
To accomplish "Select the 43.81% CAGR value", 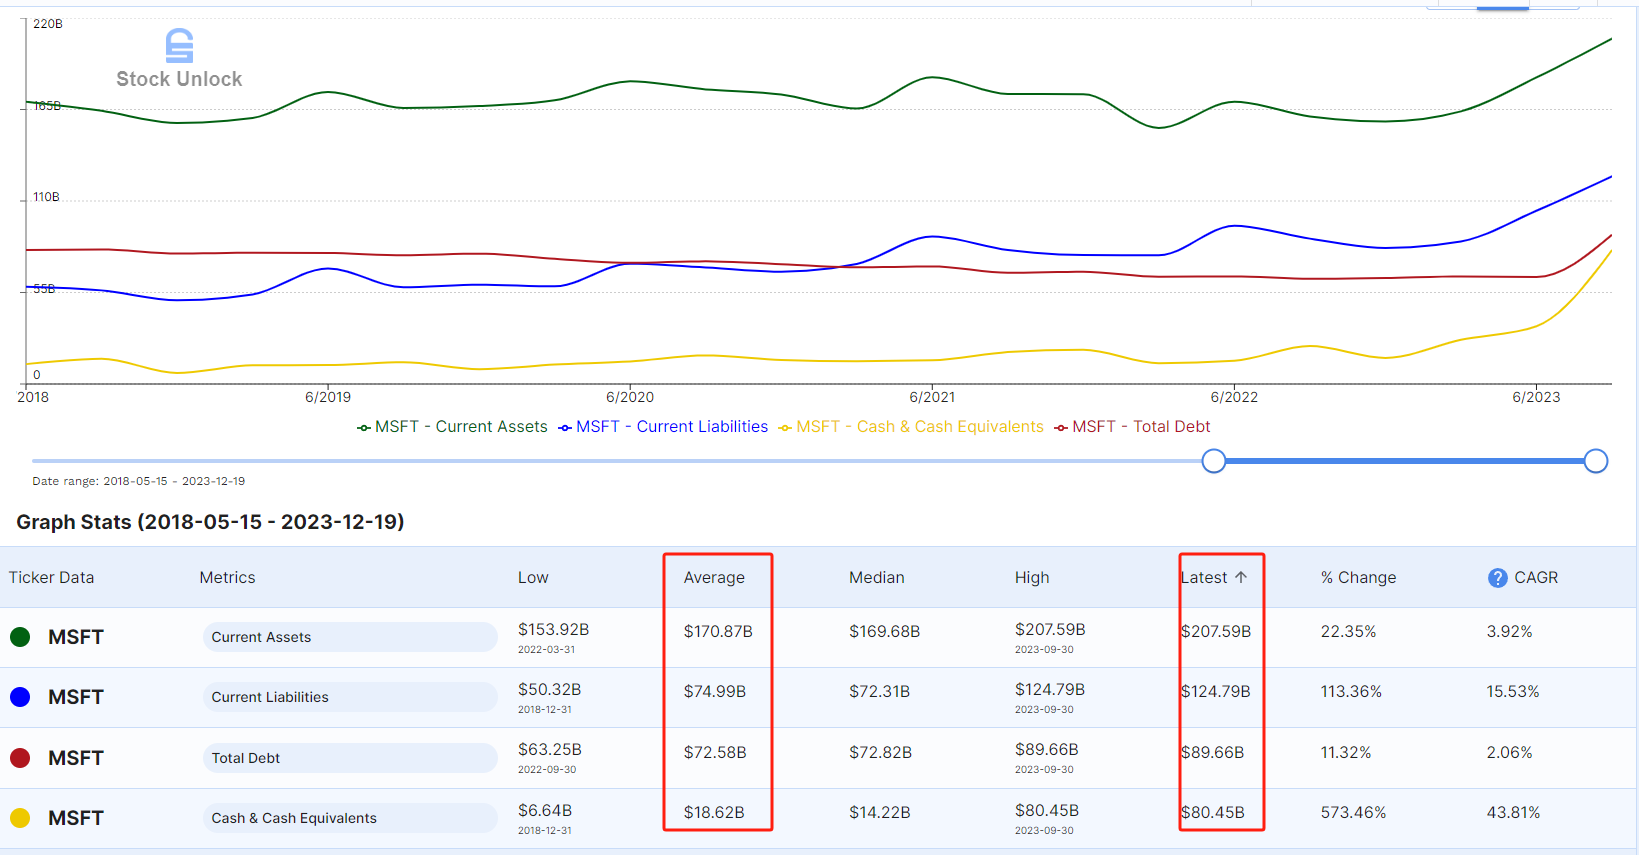I will [x=1513, y=813].
